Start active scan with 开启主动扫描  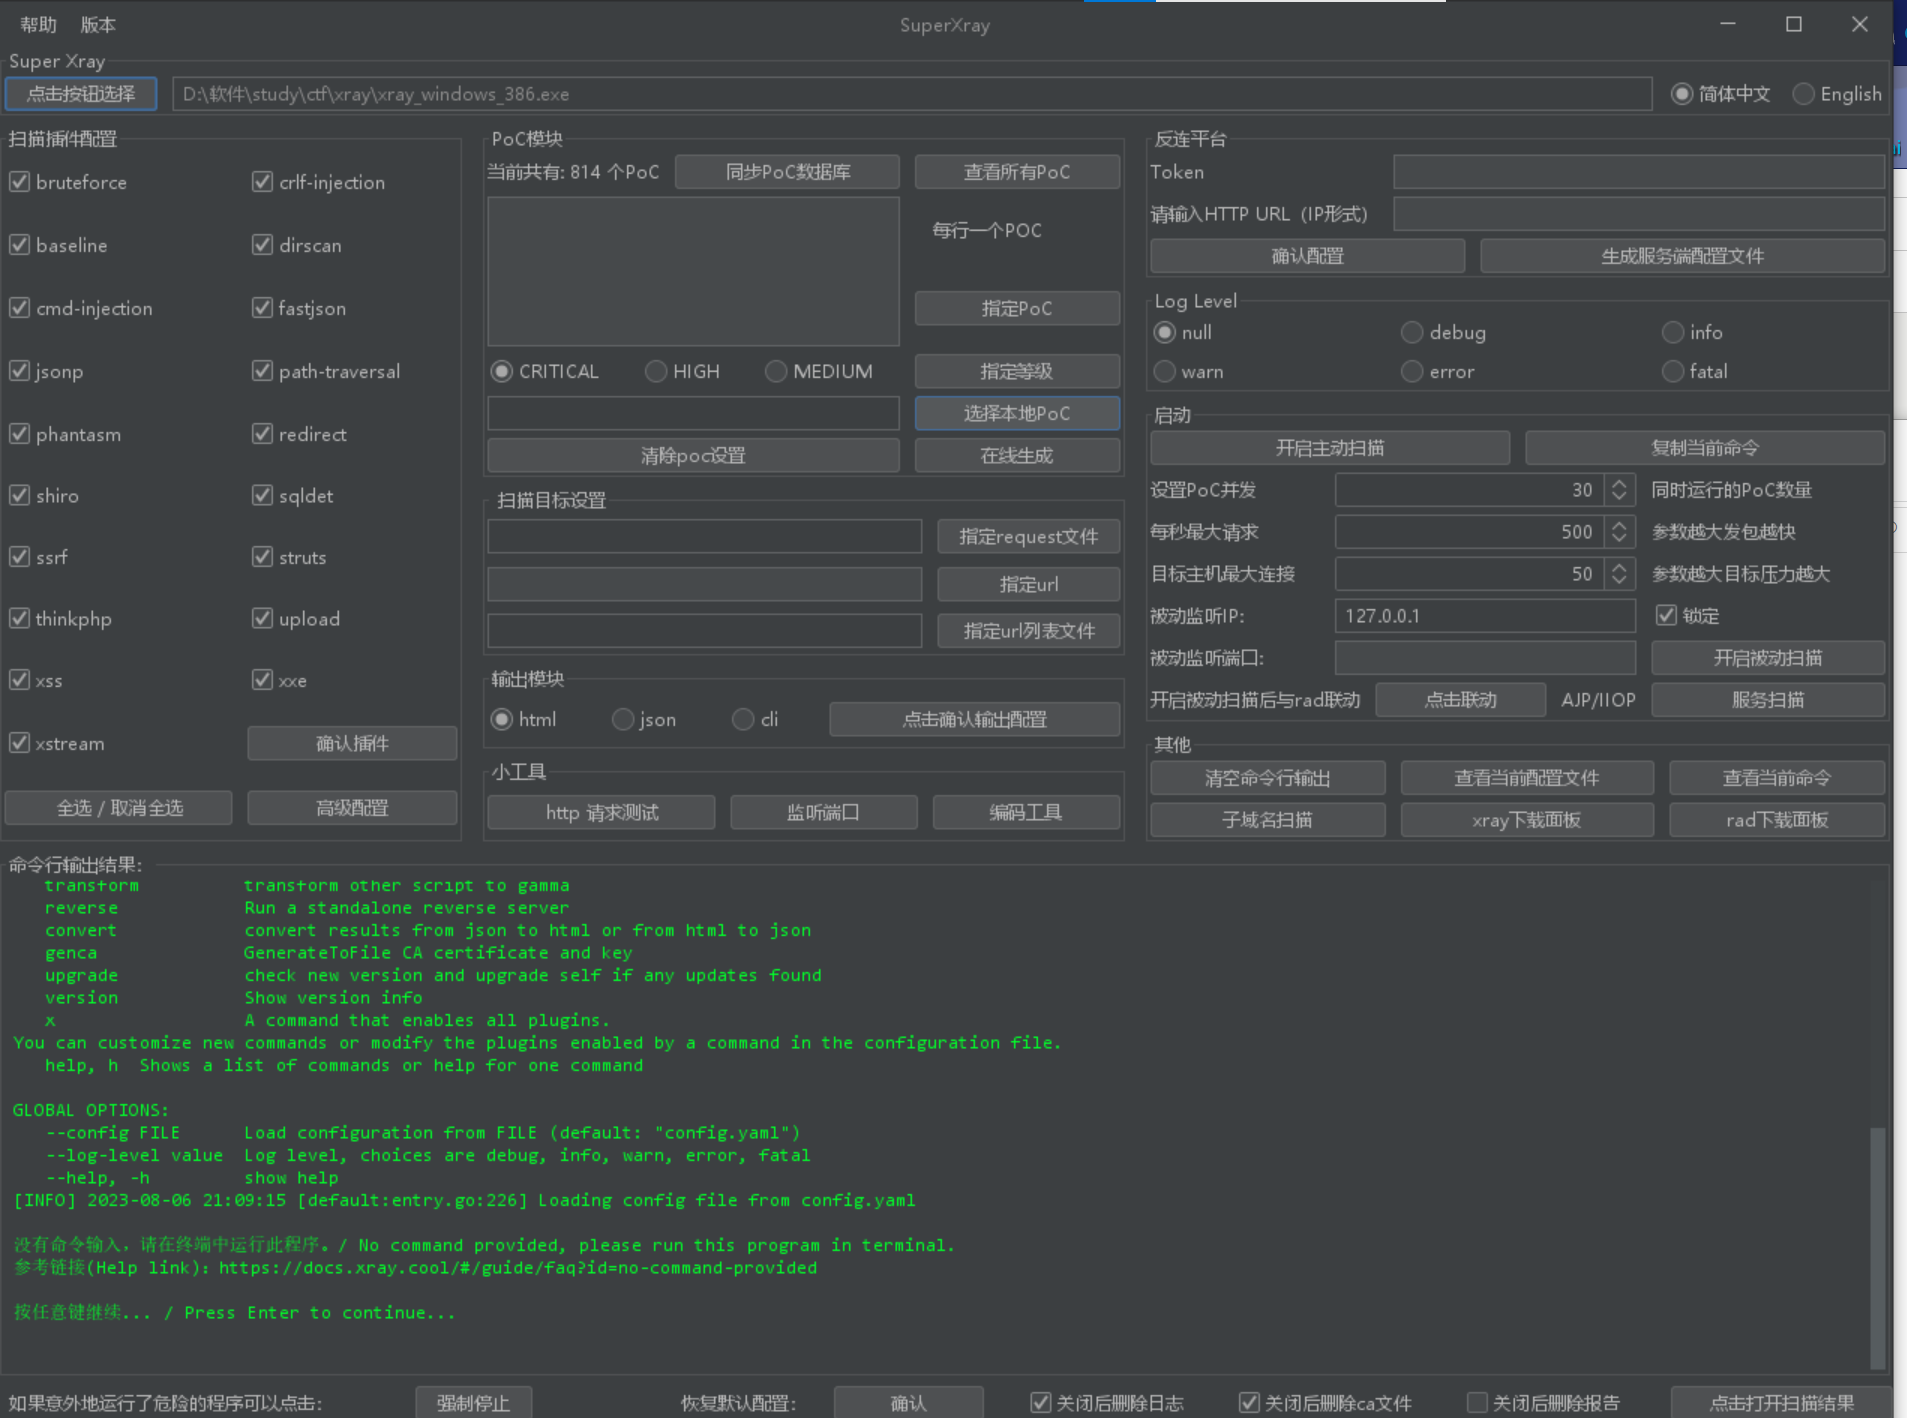tap(1330, 448)
